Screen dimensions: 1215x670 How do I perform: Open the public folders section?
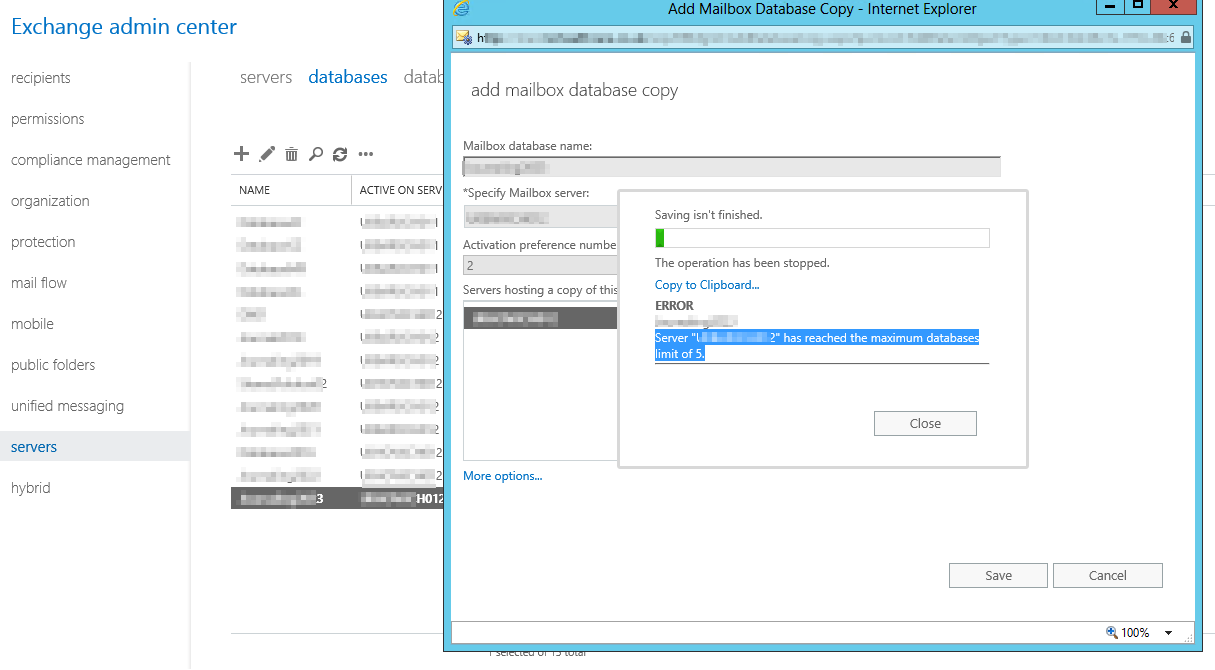53,365
